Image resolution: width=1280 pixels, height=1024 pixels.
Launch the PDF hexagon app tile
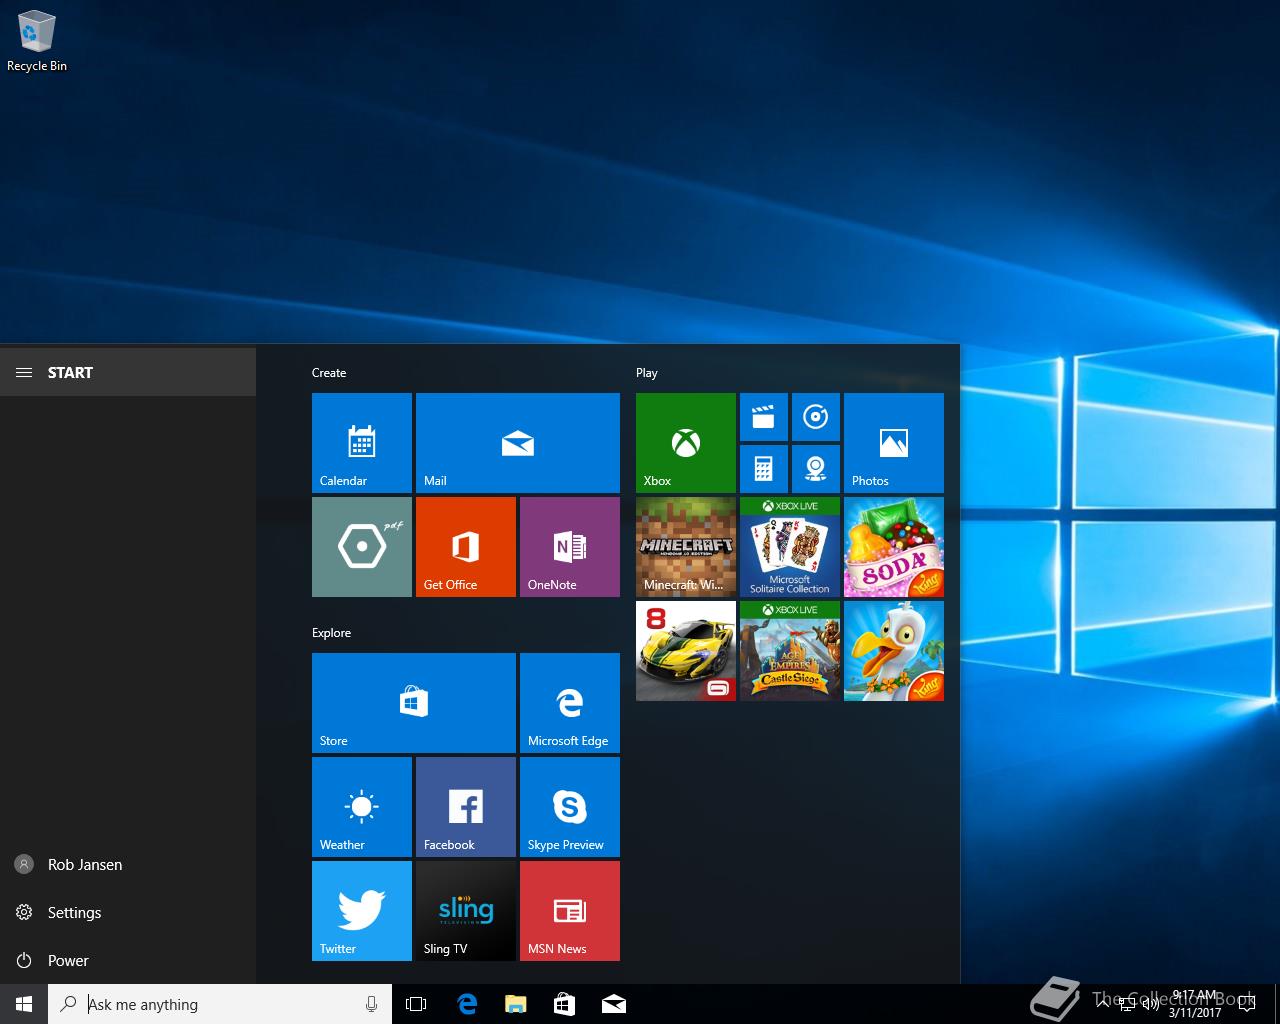tap(362, 547)
